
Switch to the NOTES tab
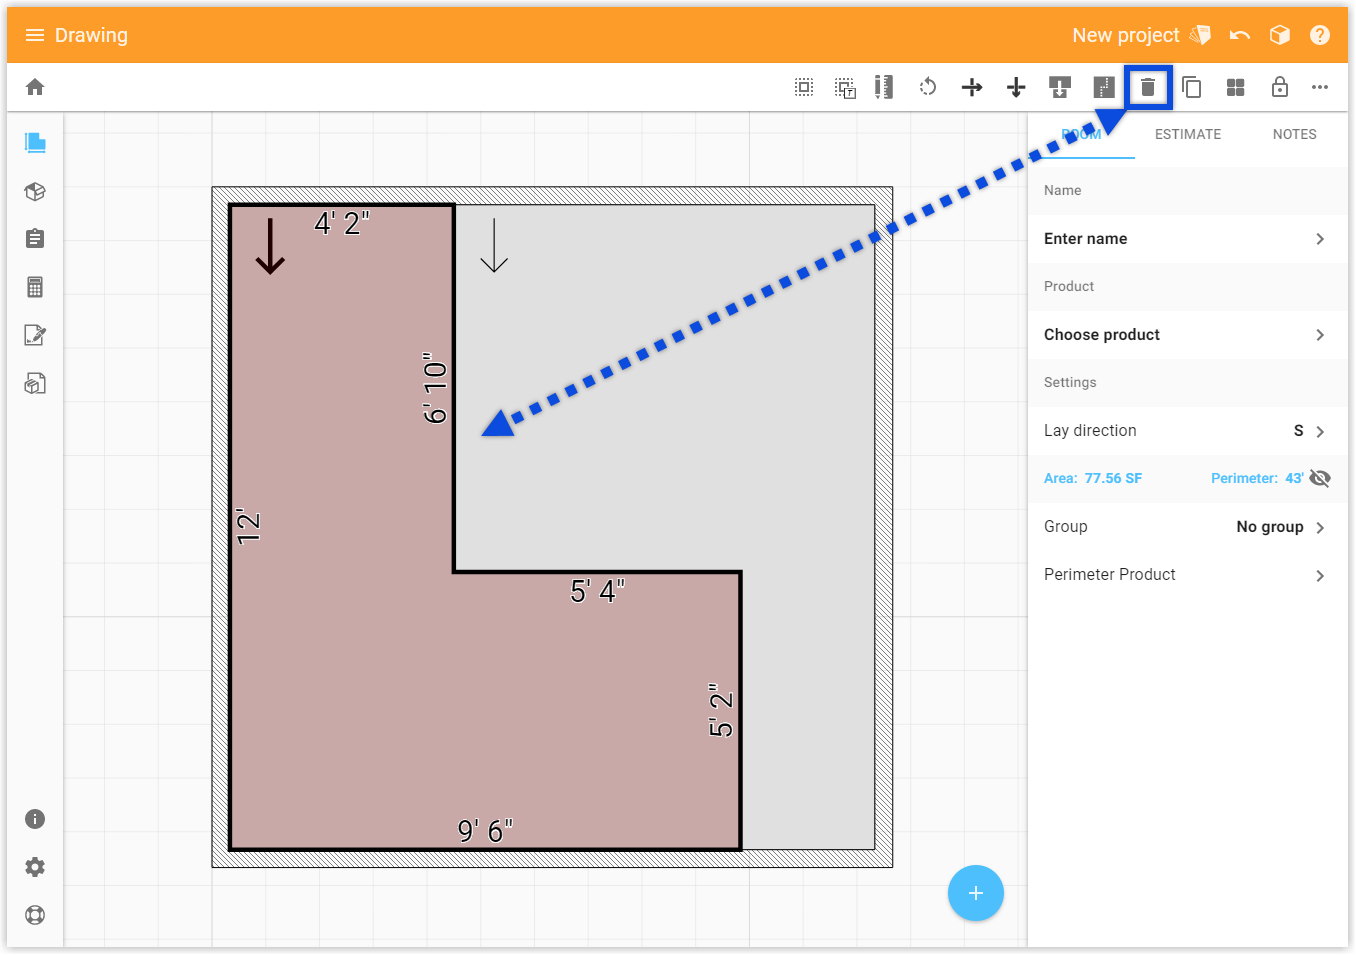(1294, 134)
